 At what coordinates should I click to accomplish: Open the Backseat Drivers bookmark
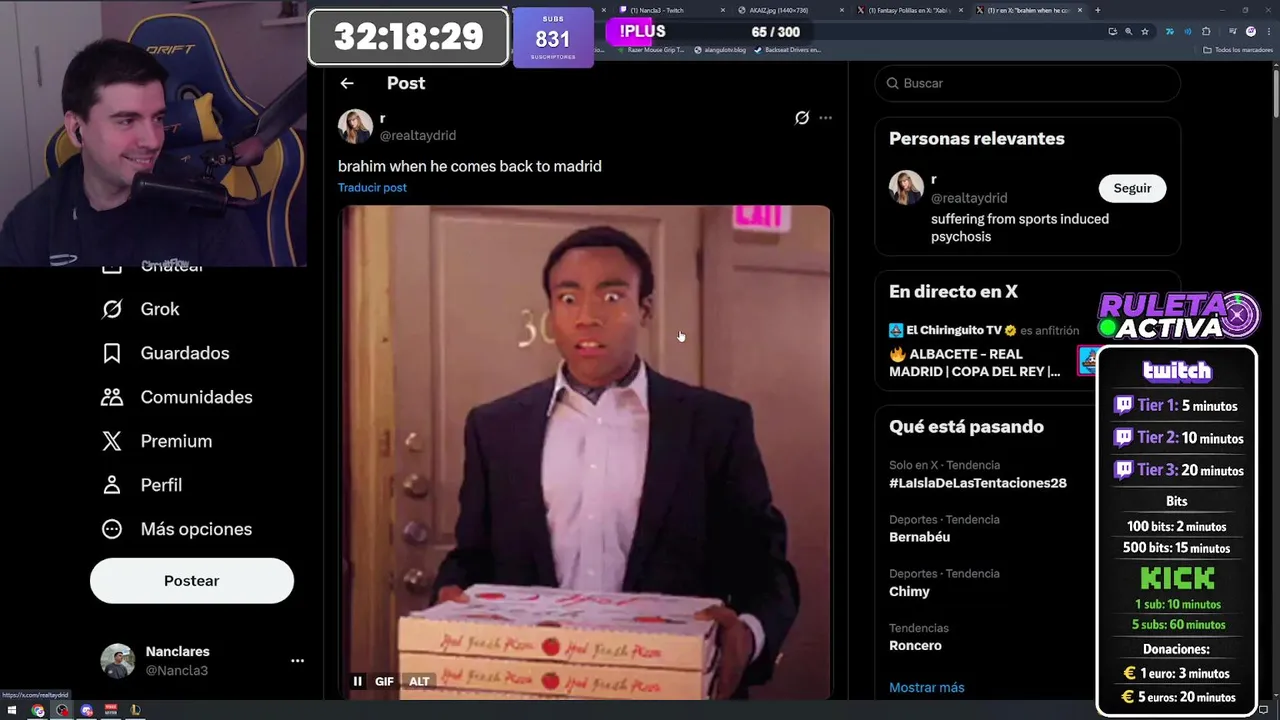pyautogui.click(x=788, y=49)
